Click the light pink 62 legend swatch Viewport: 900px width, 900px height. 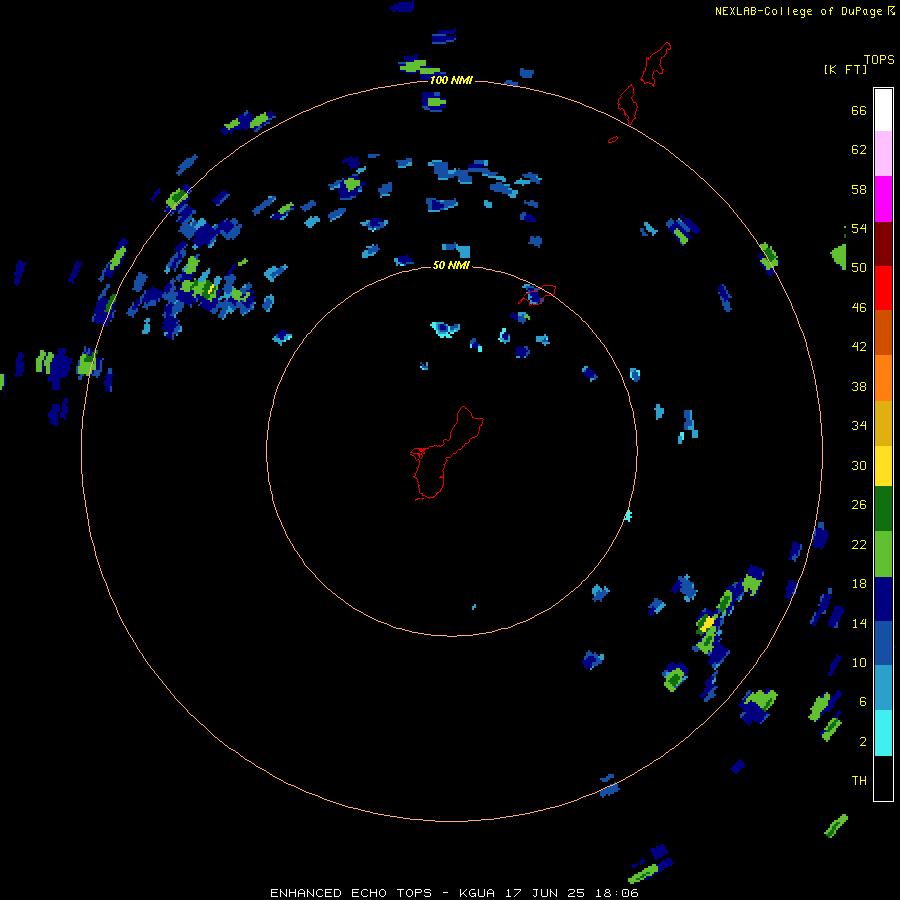883,153
